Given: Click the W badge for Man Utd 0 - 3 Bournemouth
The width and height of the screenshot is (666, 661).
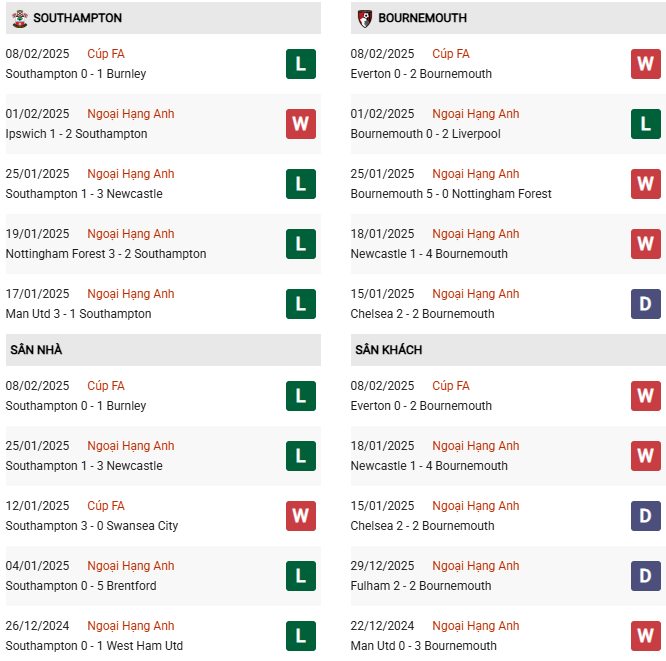Looking at the screenshot, I should click(x=645, y=636).
